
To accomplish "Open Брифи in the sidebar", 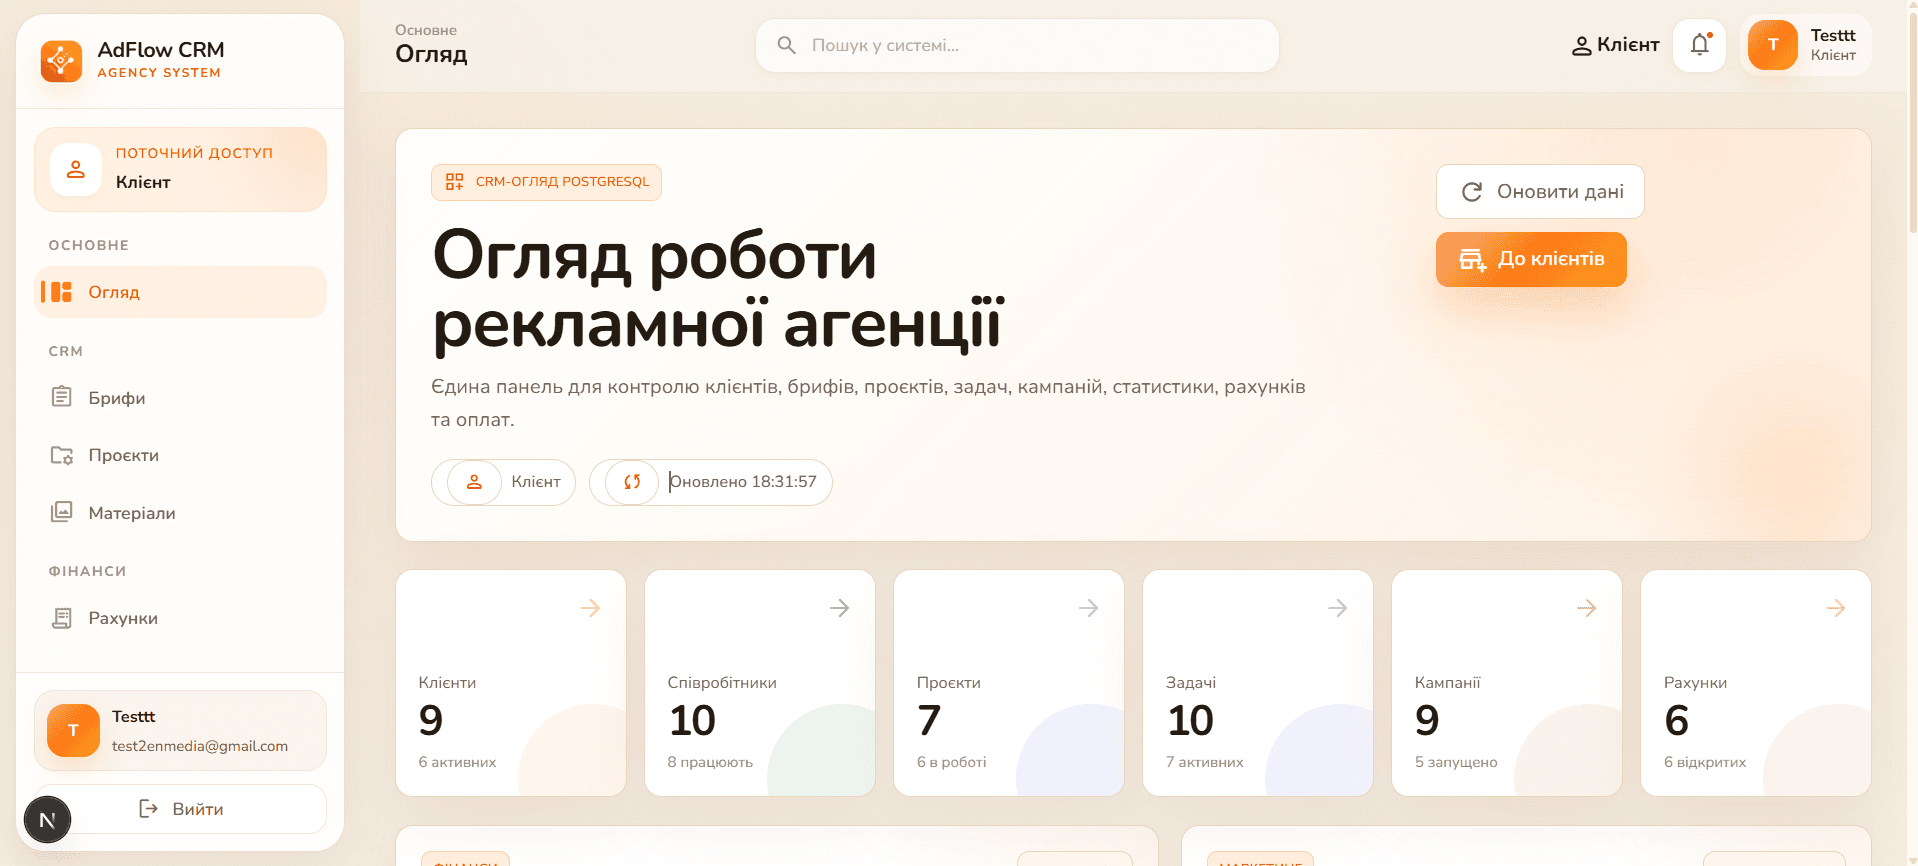I will [x=180, y=398].
